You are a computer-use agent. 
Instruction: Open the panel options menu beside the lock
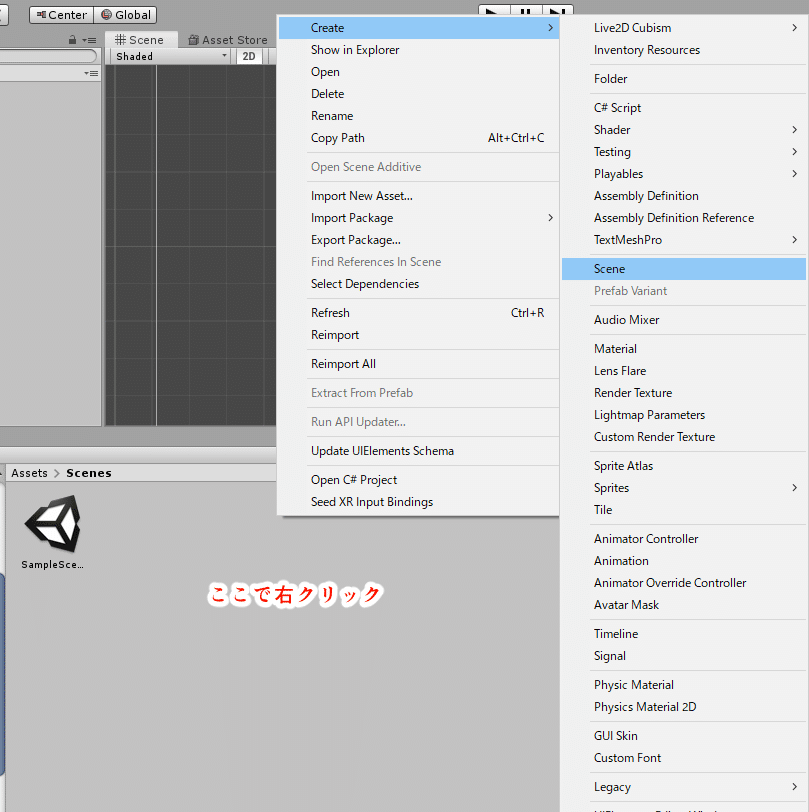[89, 40]
